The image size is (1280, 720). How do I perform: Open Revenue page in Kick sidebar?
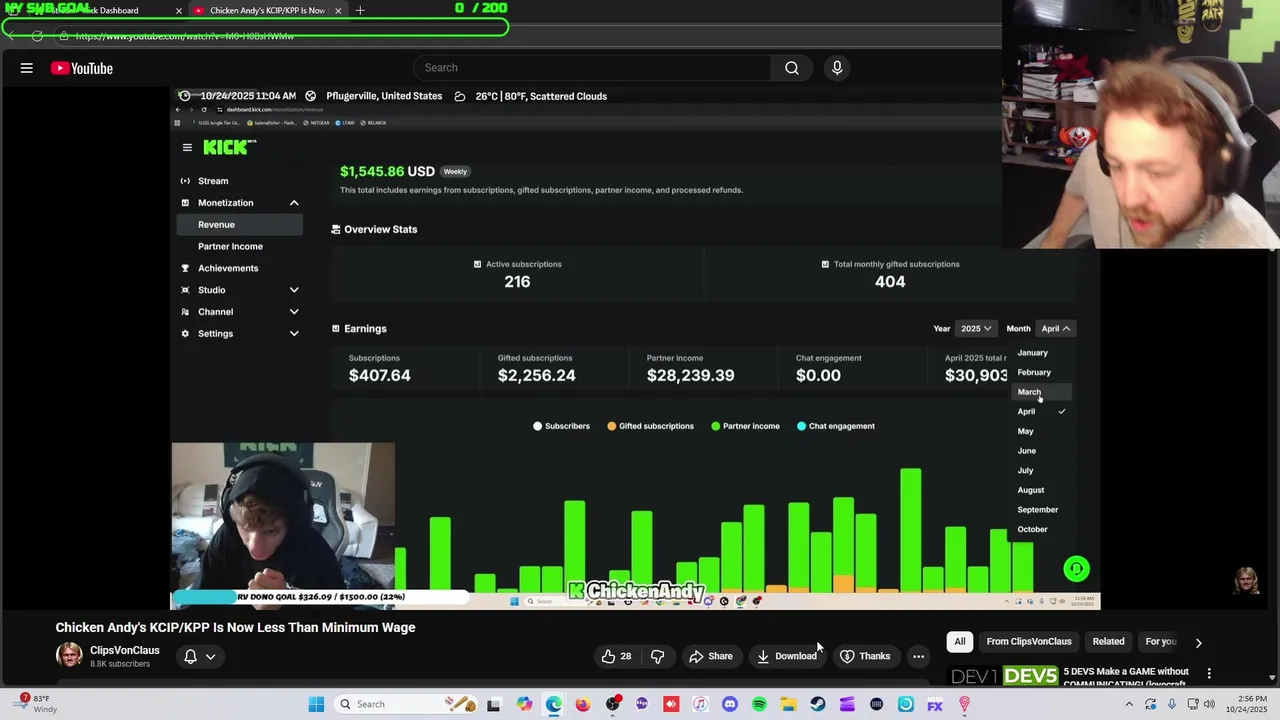coord(239,225)
